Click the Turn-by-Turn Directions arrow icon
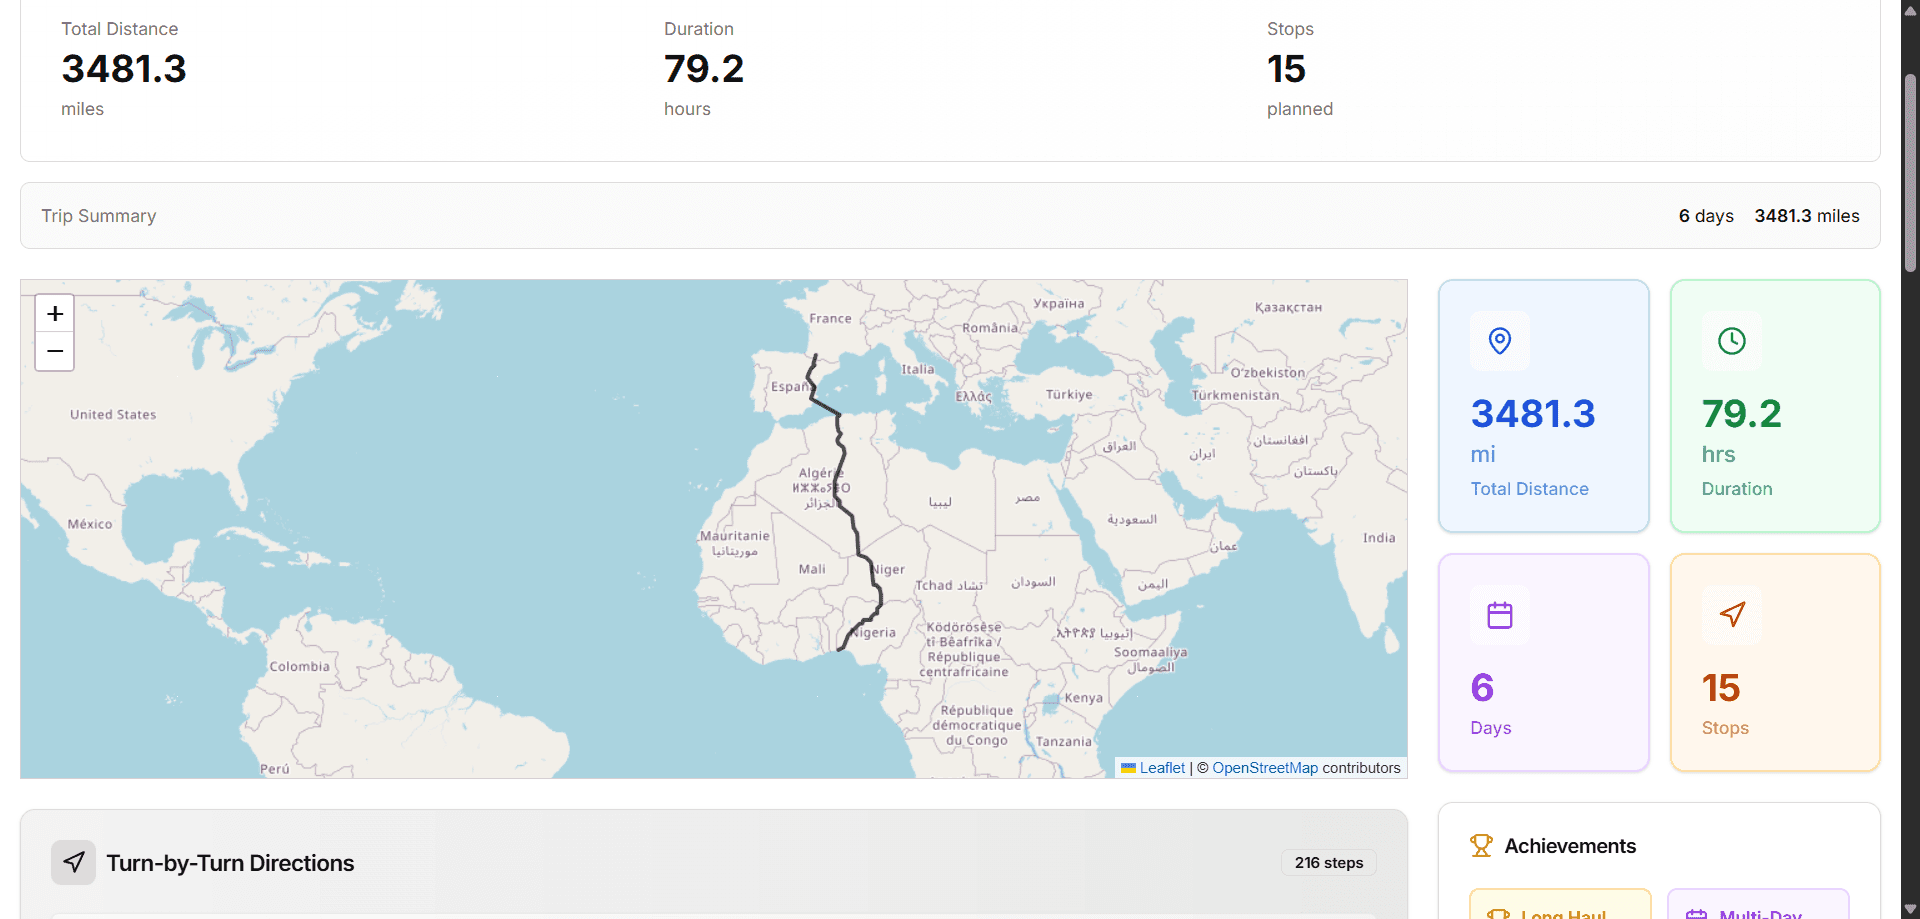 (74, 862)
